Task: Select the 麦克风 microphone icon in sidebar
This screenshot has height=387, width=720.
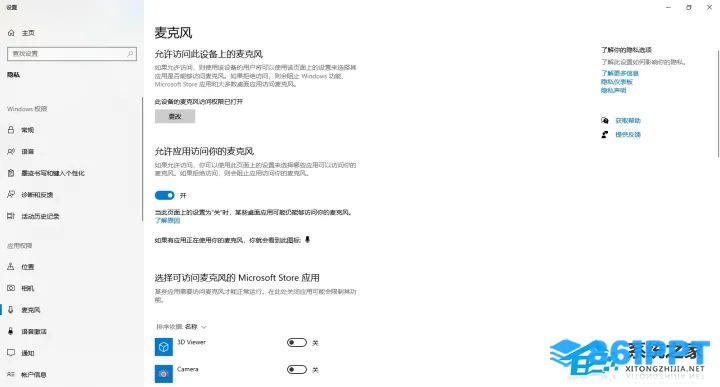Action: [x=11, y=309]
